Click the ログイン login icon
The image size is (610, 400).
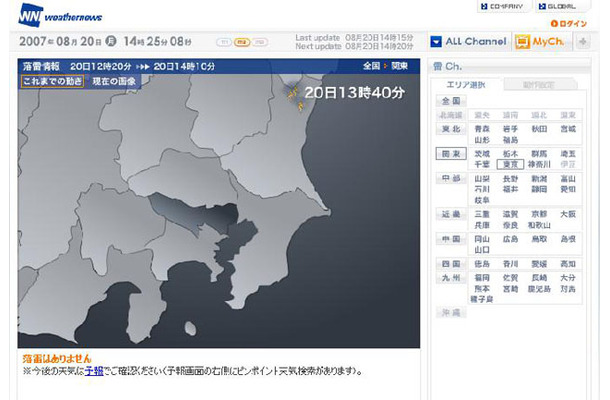point(554,24)
